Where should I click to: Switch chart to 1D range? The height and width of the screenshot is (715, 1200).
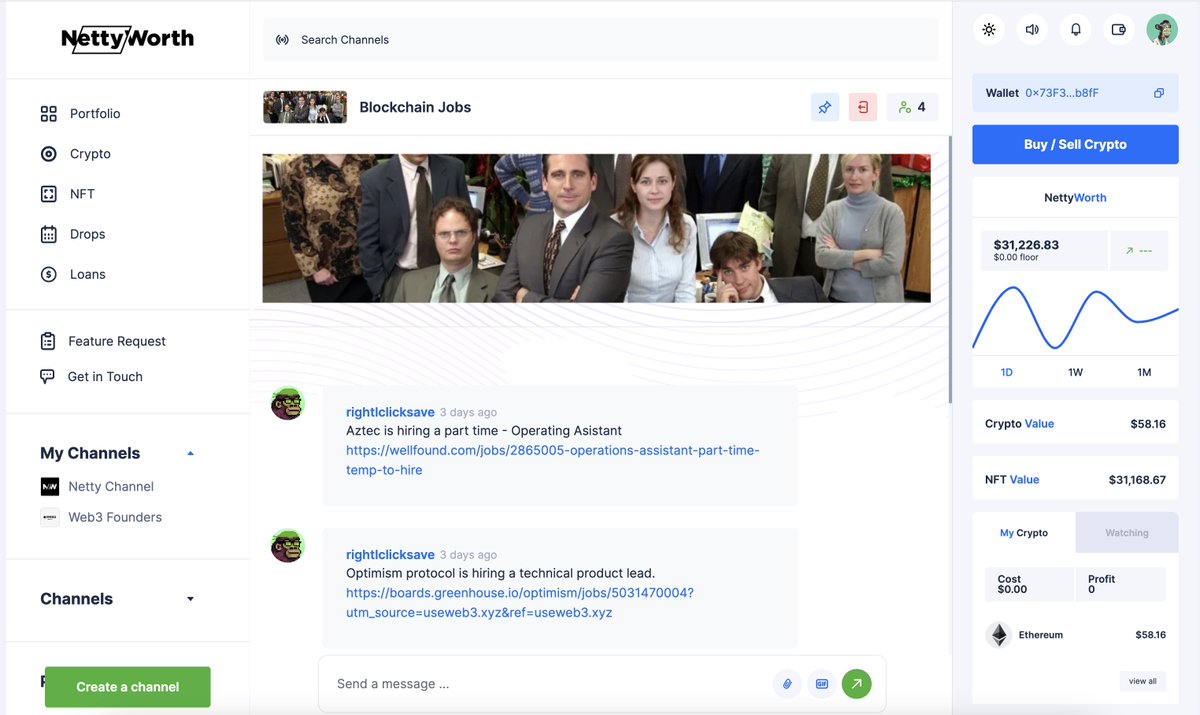(1006, 372)
